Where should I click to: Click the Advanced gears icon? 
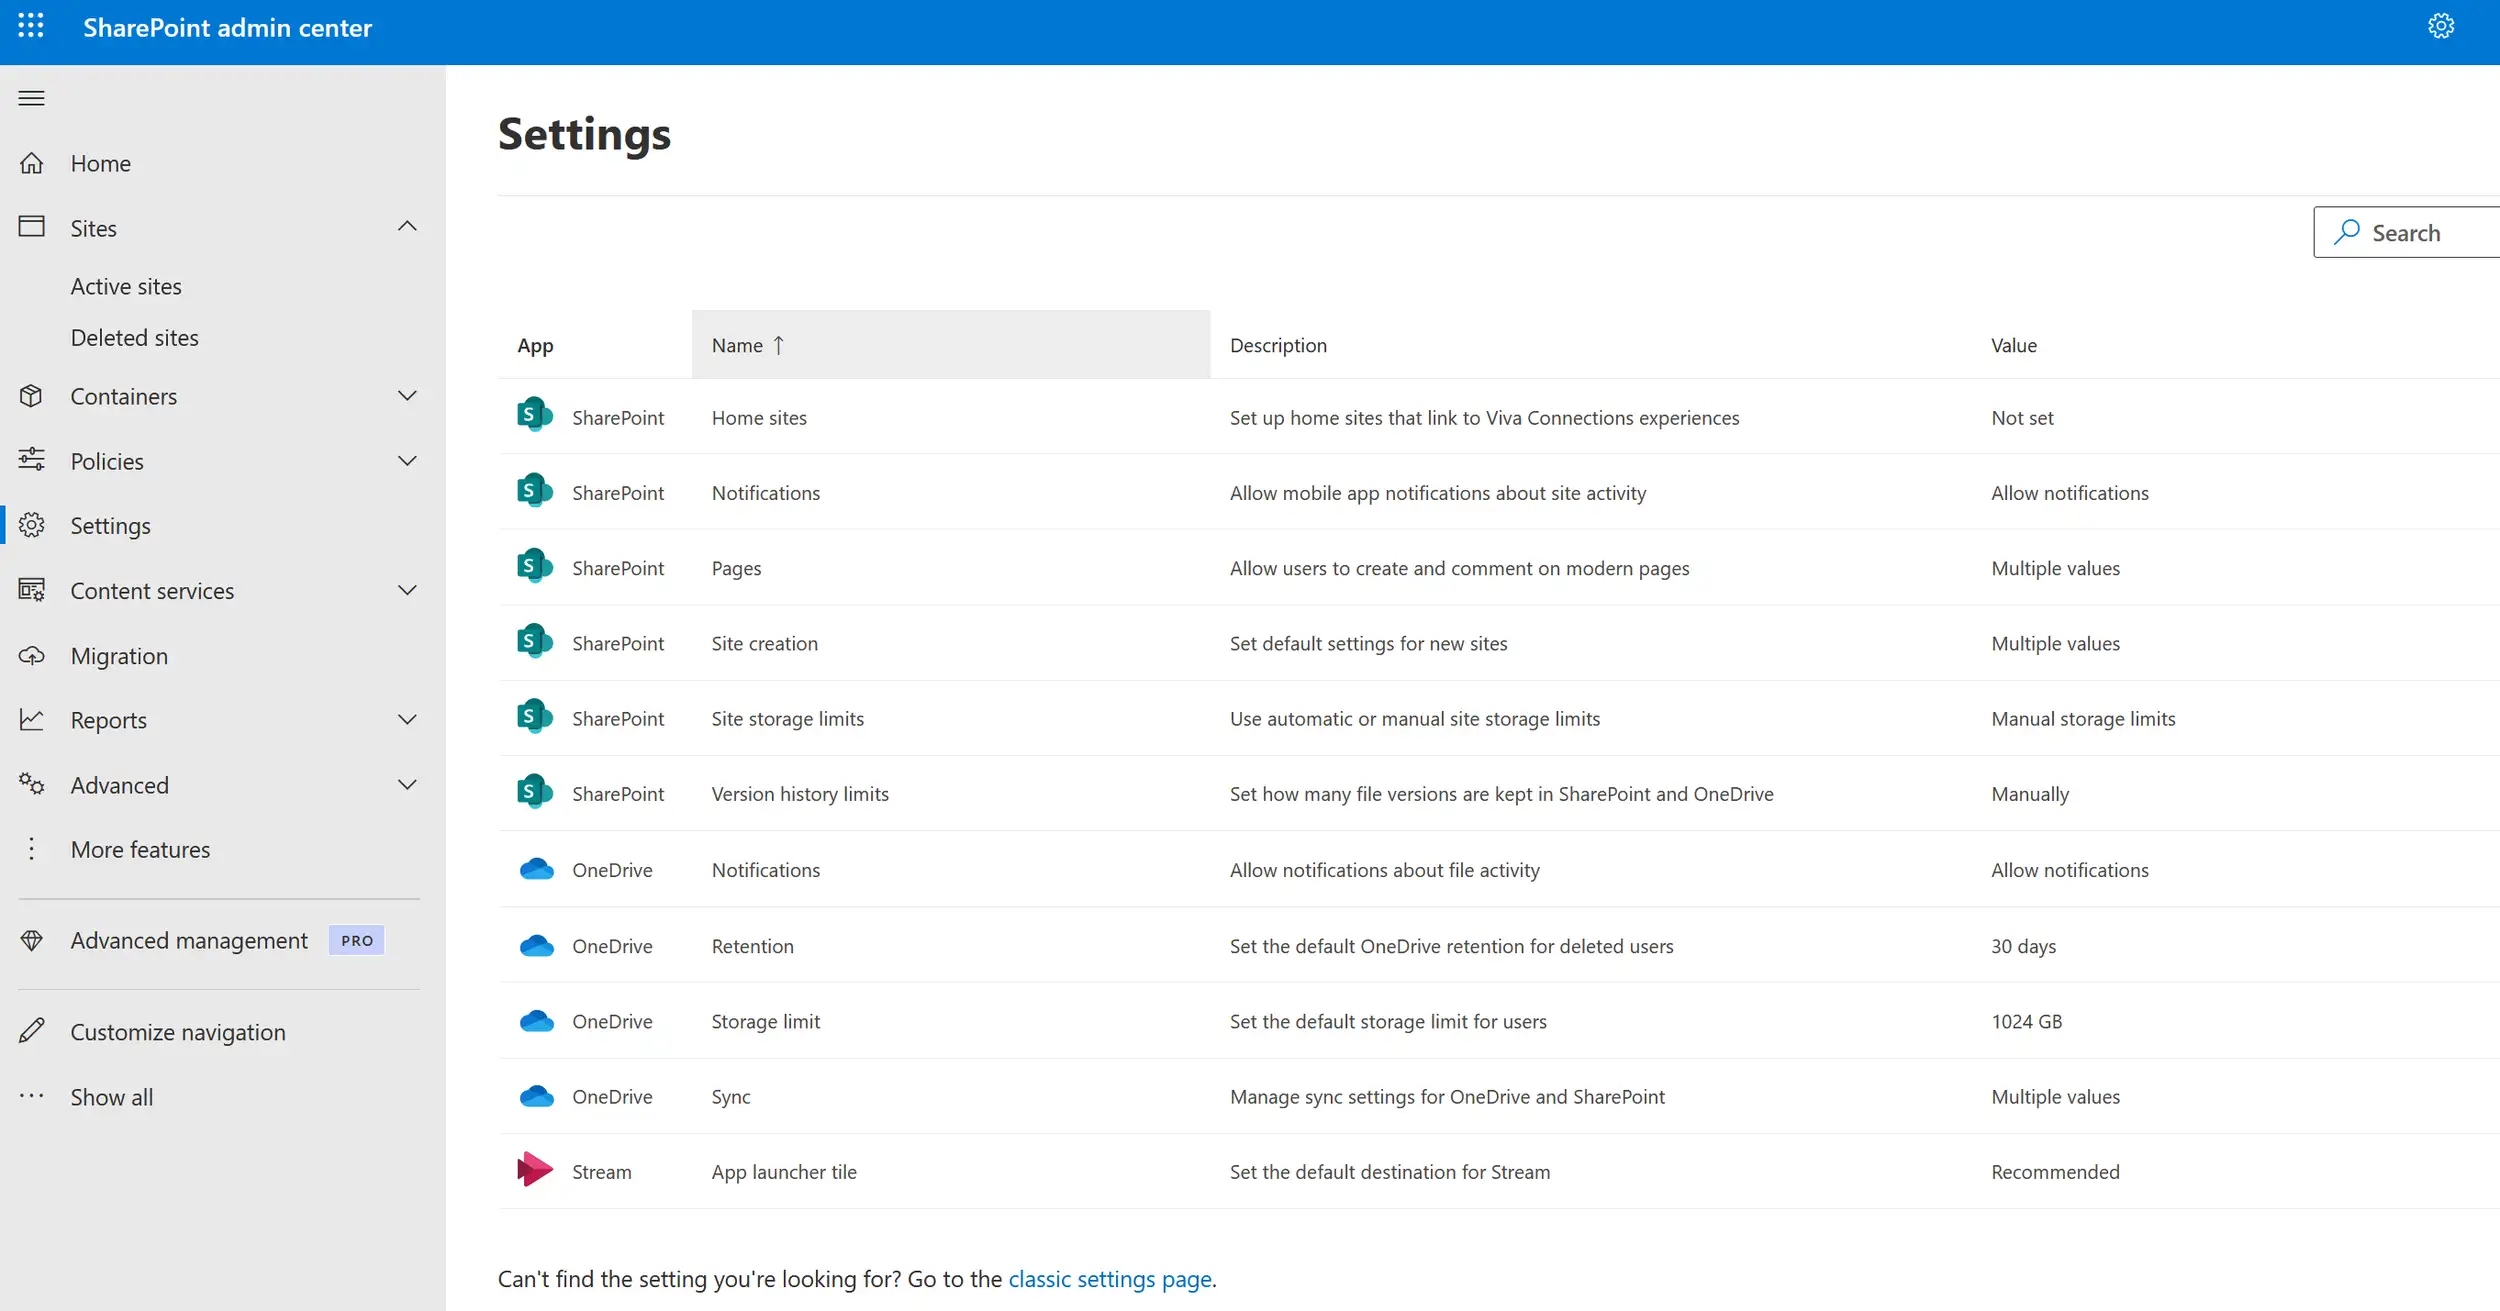(32, 784)
